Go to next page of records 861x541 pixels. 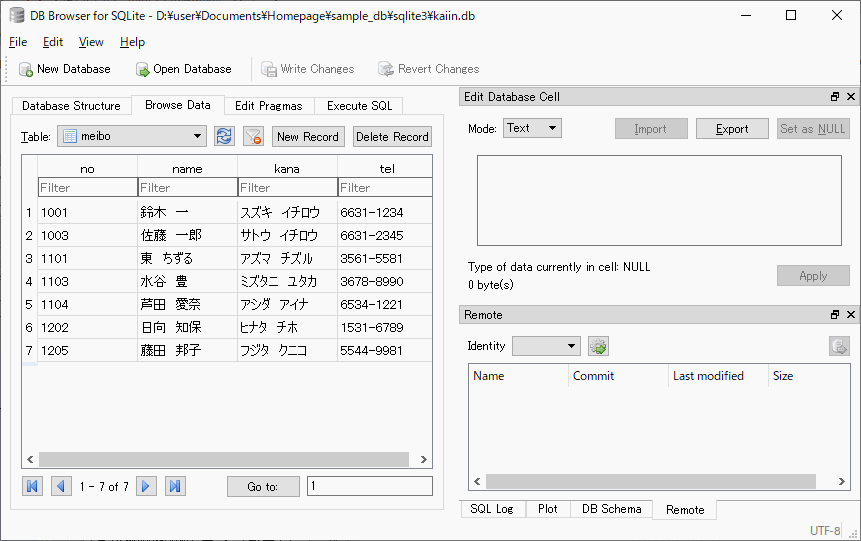[146, 486]
